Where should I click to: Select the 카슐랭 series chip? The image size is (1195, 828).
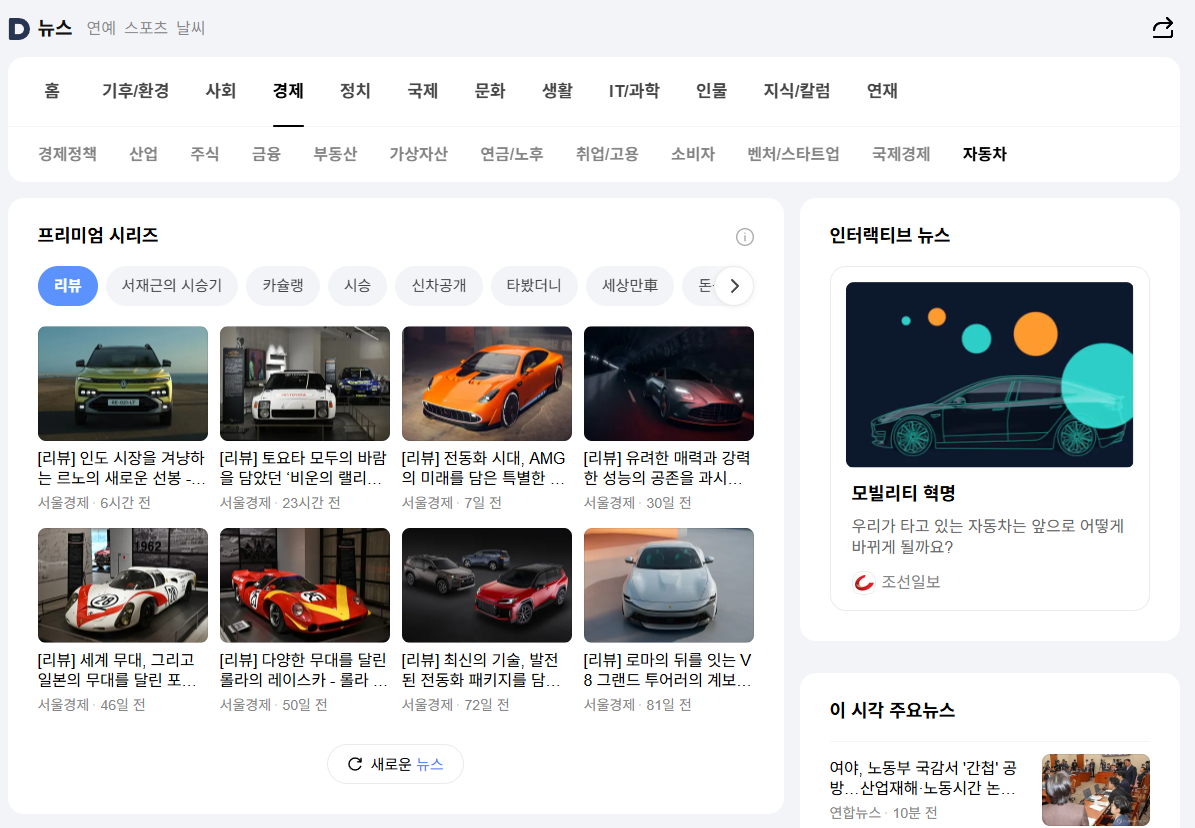[x=283, y=286]
